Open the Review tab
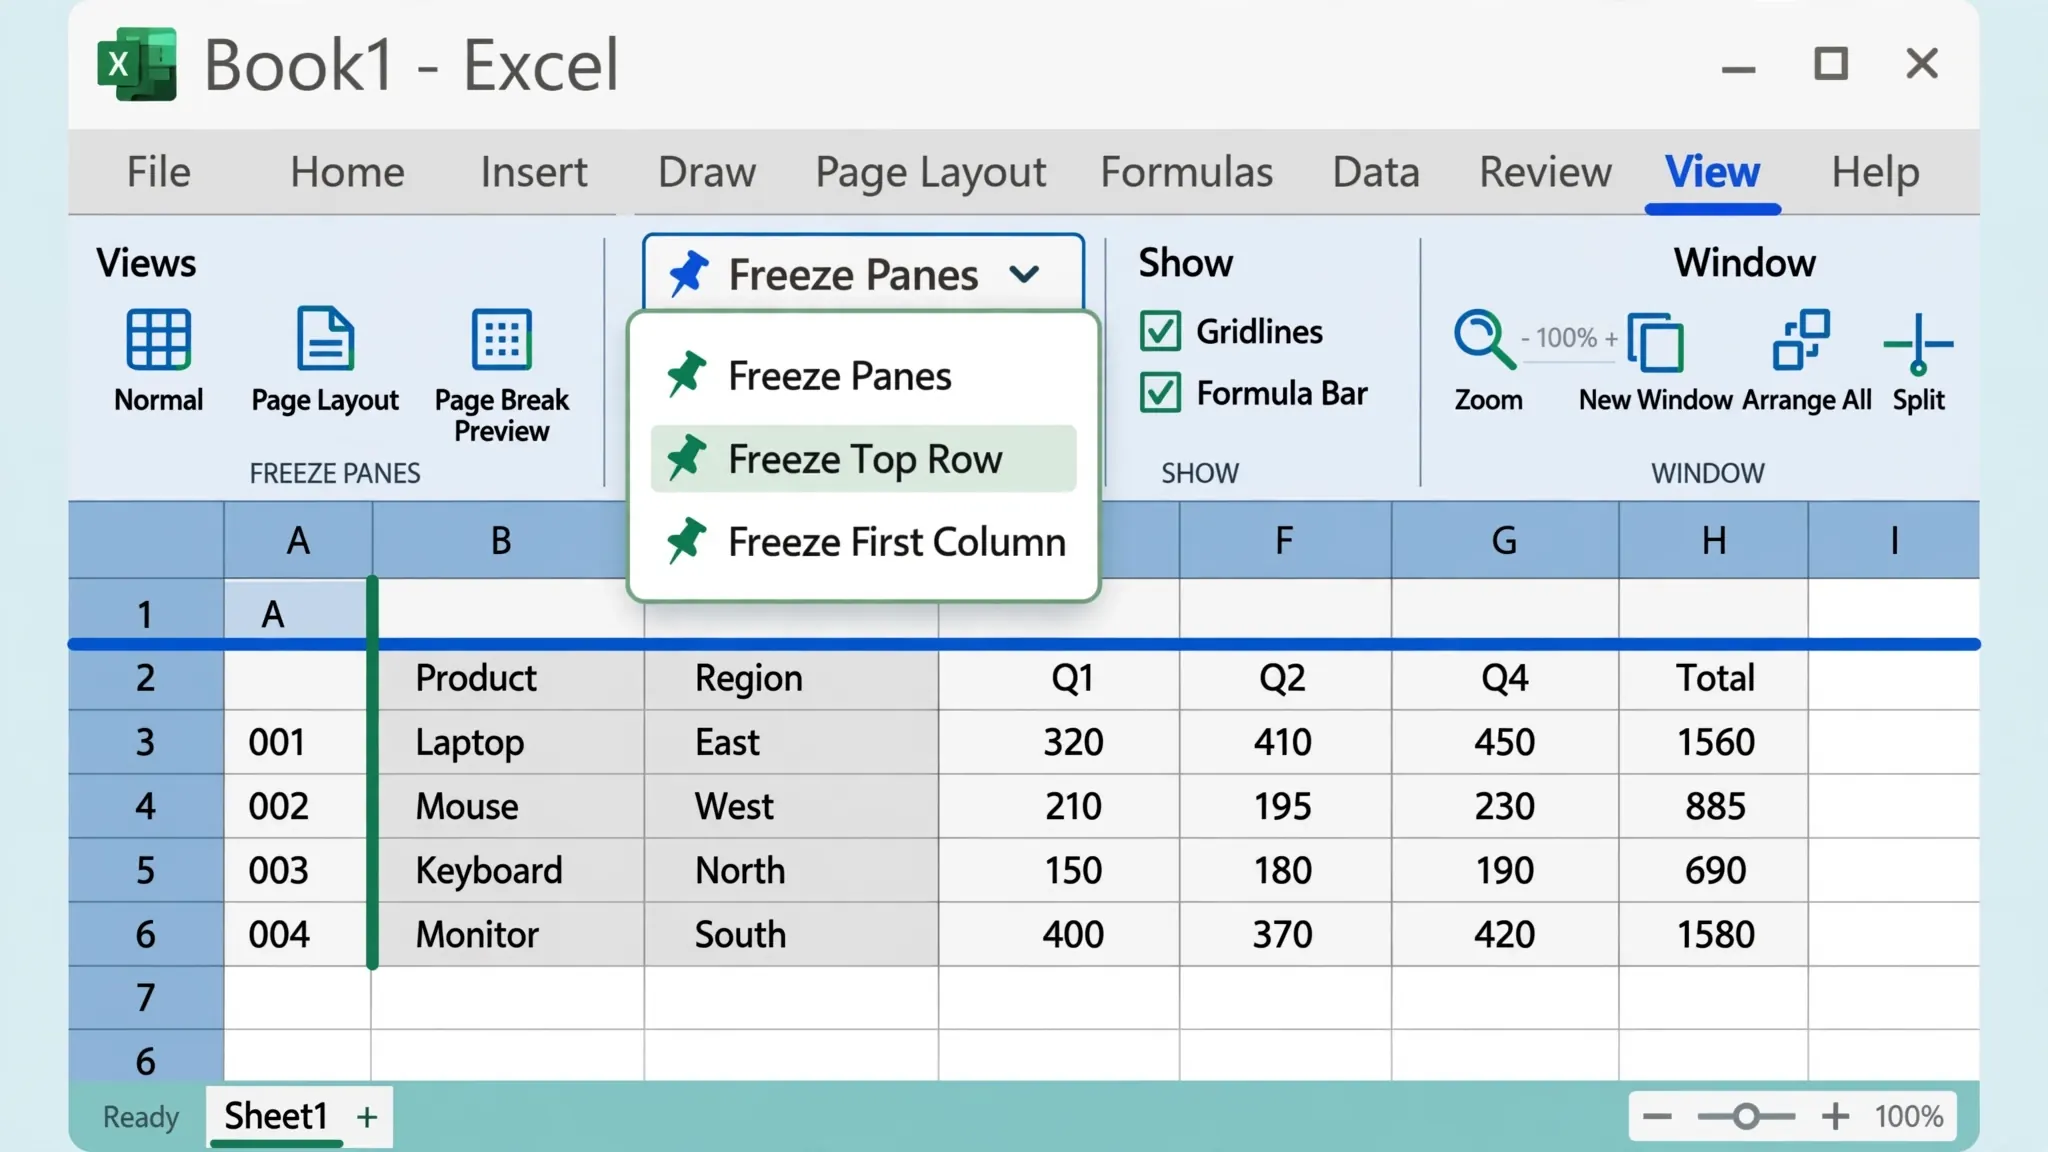Viewport: 2048px width, 1152px height. click(1545, 172)
